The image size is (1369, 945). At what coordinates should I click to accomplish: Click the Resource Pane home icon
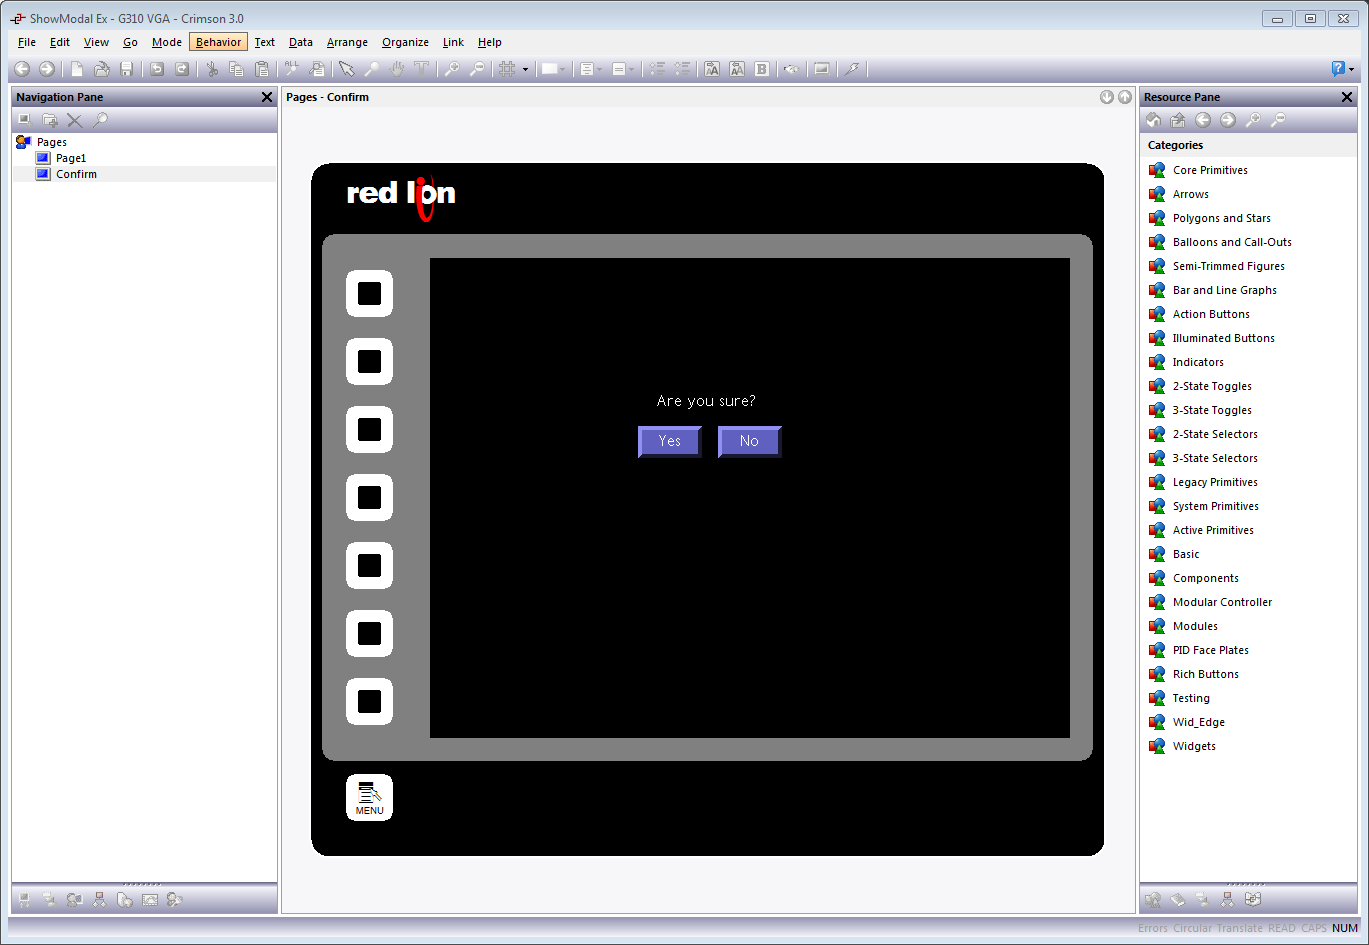1153,120
